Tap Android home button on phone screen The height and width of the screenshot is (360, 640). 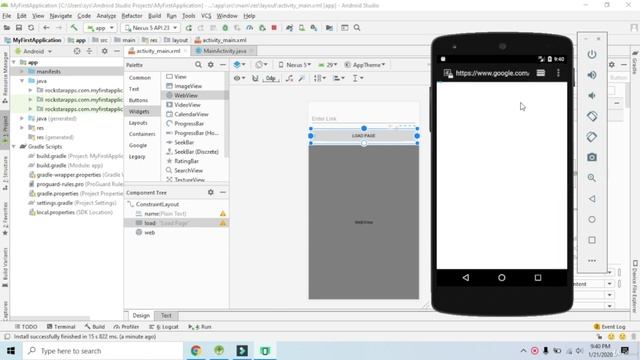(x=502, y=278)
